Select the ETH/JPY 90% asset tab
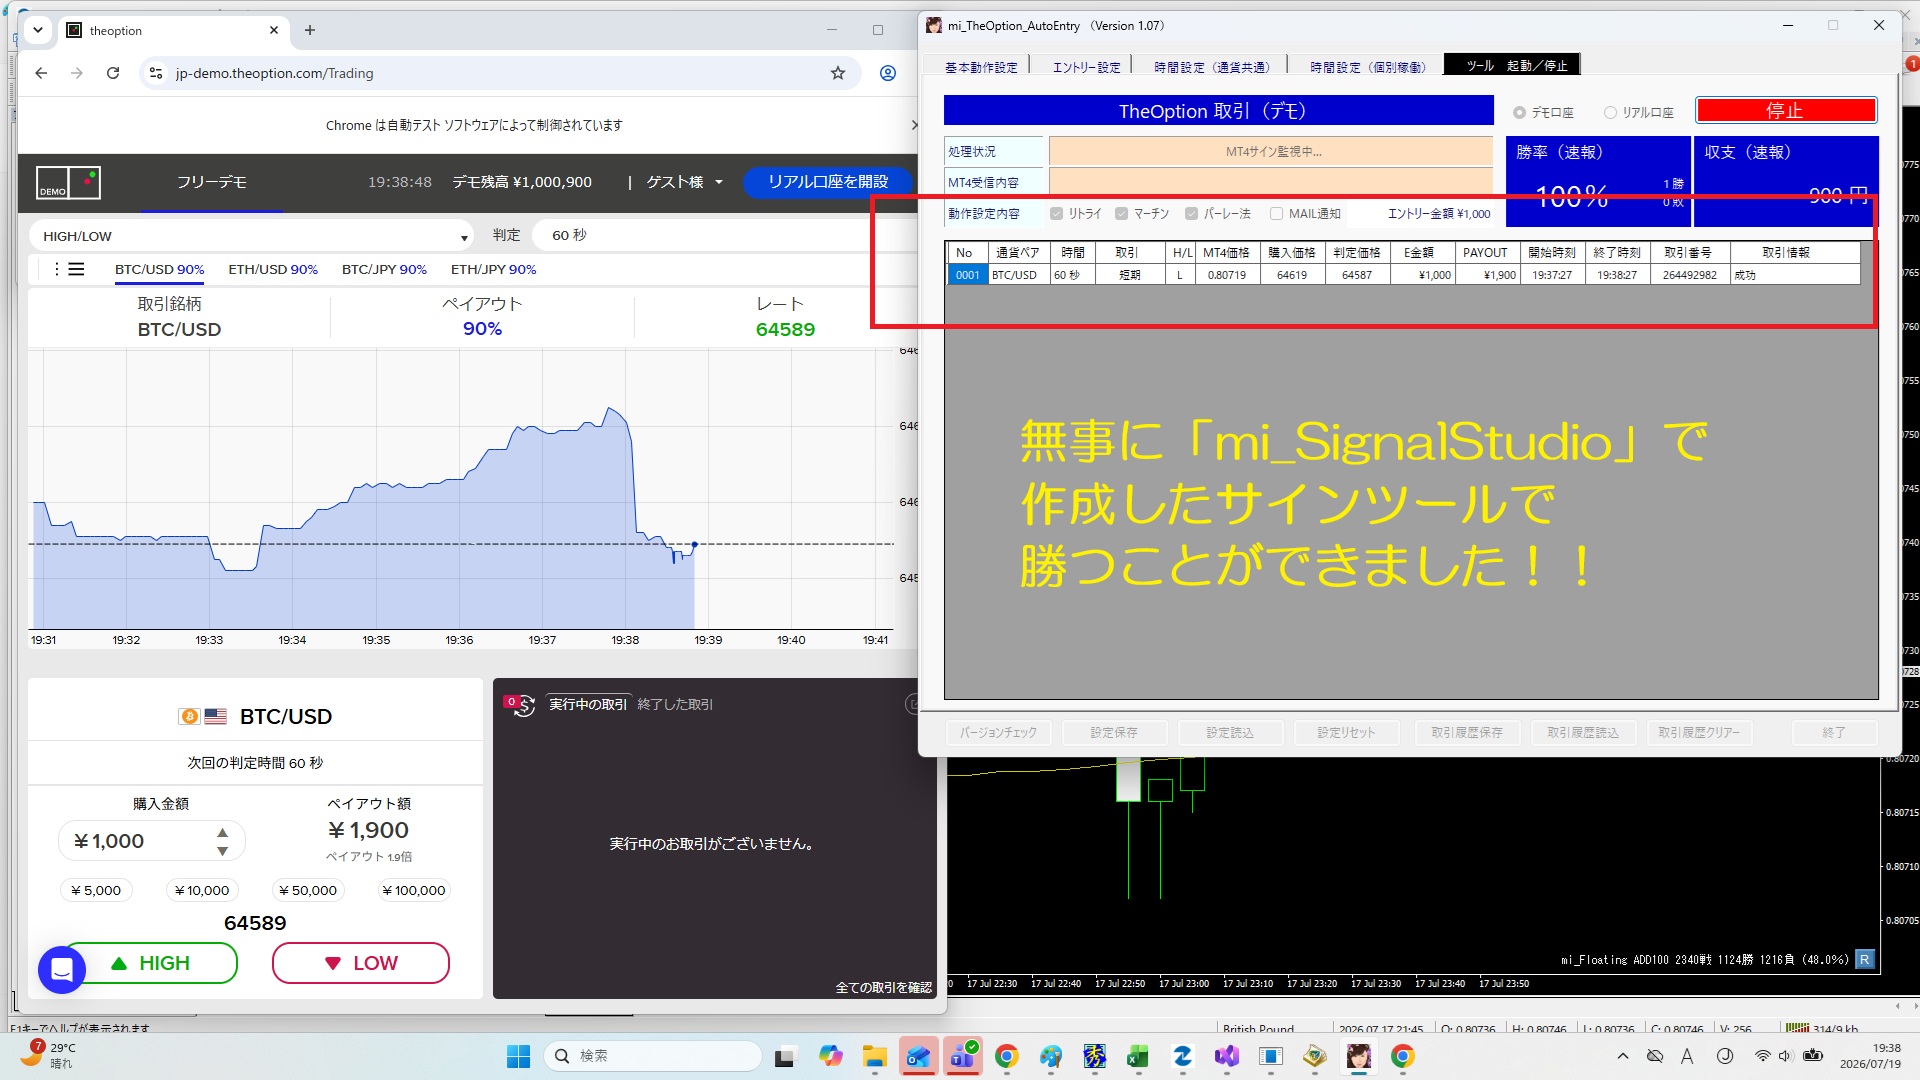The height and width of the screenshot is (1080, 1920). click(493, 269)
